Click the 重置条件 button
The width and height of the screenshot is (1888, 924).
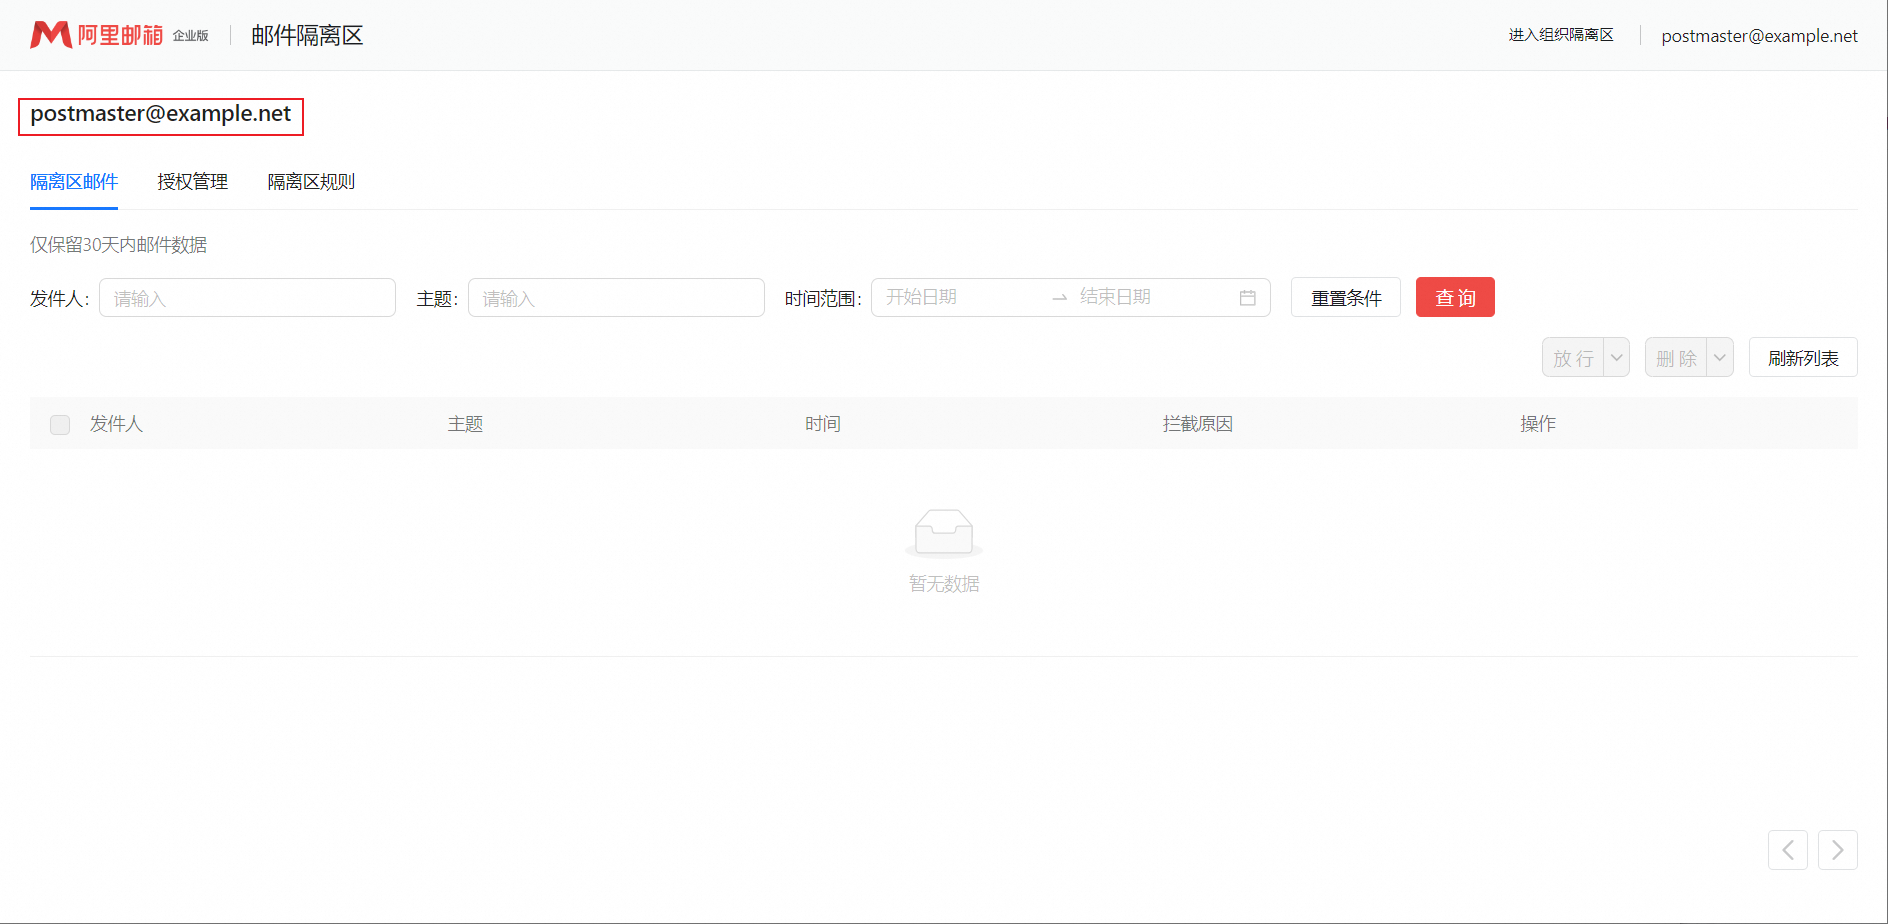[x=1345, y=298]
